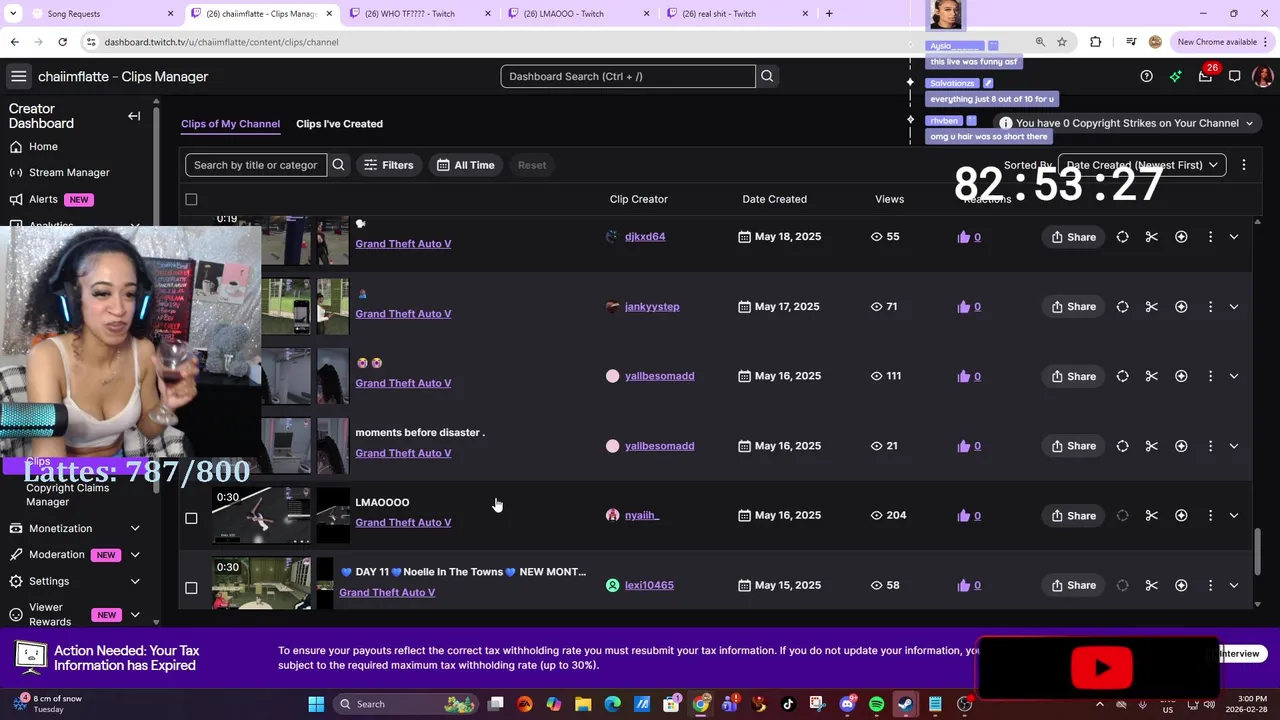Expand the lexi10465 clip row
1280x720 pixels.
coord(1233,585)
